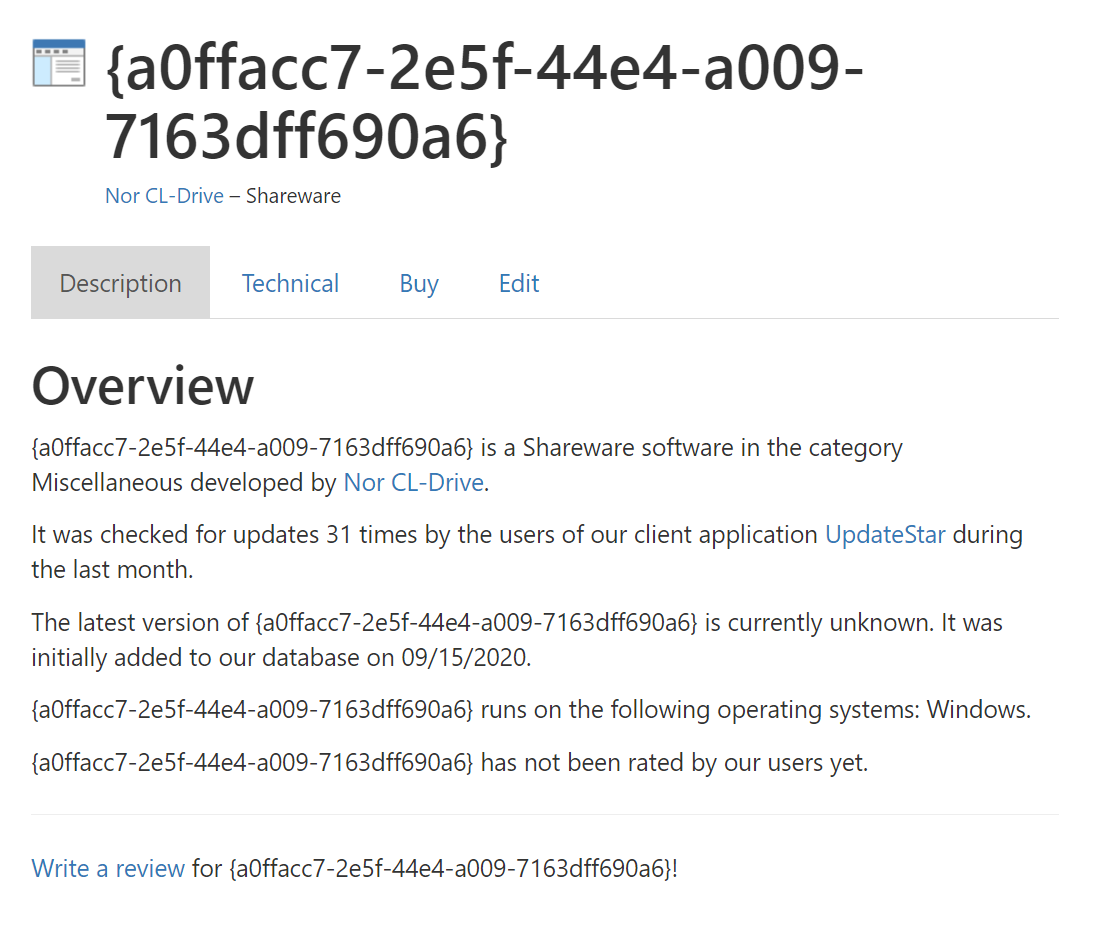Click 'during the last month' text

click(x=527, y=552)
